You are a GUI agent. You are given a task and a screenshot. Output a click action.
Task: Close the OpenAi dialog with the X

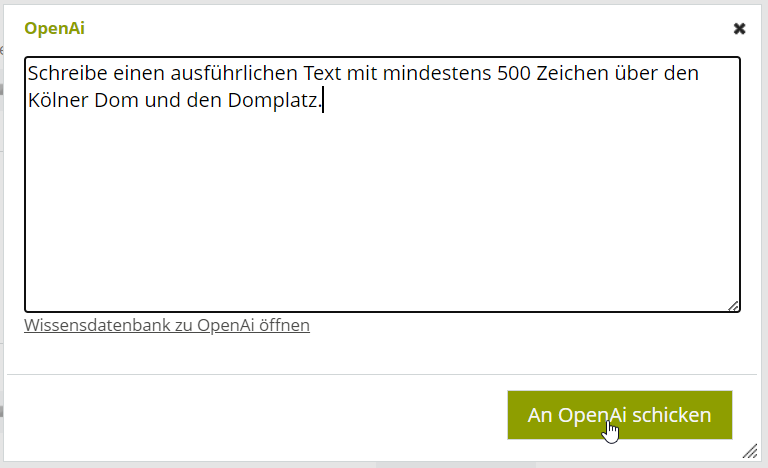click(739, 28)
